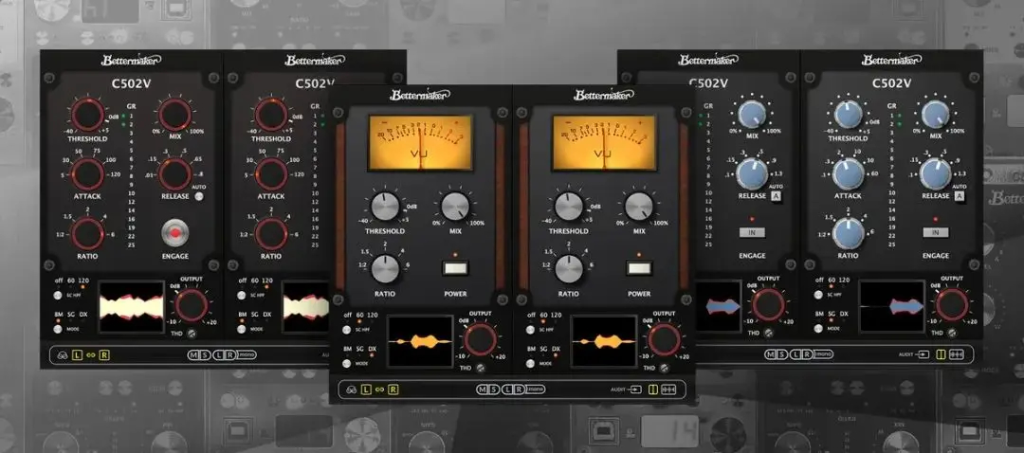Click blue ATTACK knob on far-right unit

(848, 174)
